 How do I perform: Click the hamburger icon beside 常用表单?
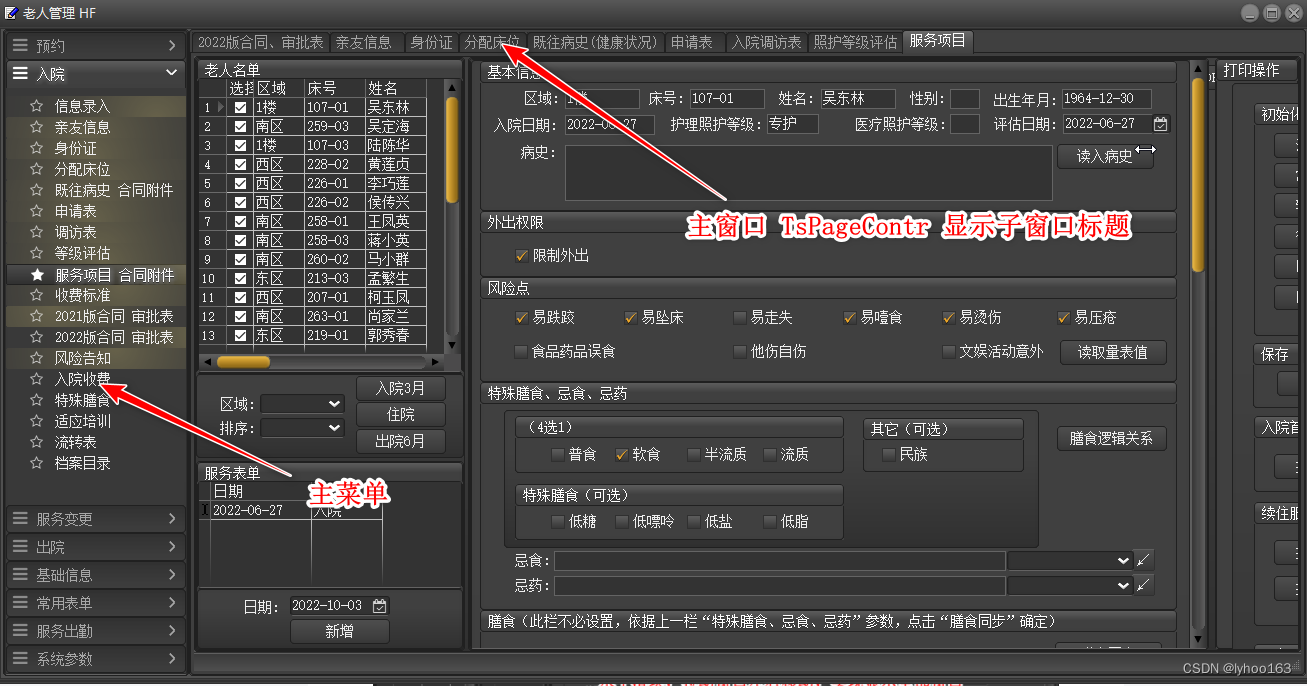22,602
